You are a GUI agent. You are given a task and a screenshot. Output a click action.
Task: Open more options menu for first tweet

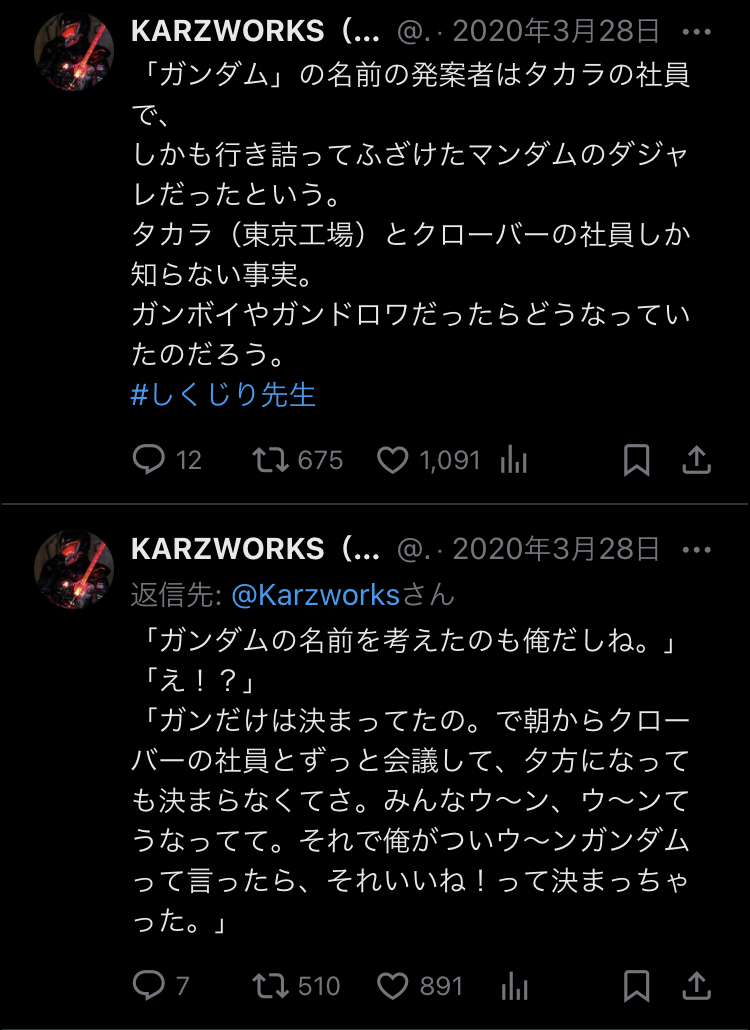click(x=697, y=32)
